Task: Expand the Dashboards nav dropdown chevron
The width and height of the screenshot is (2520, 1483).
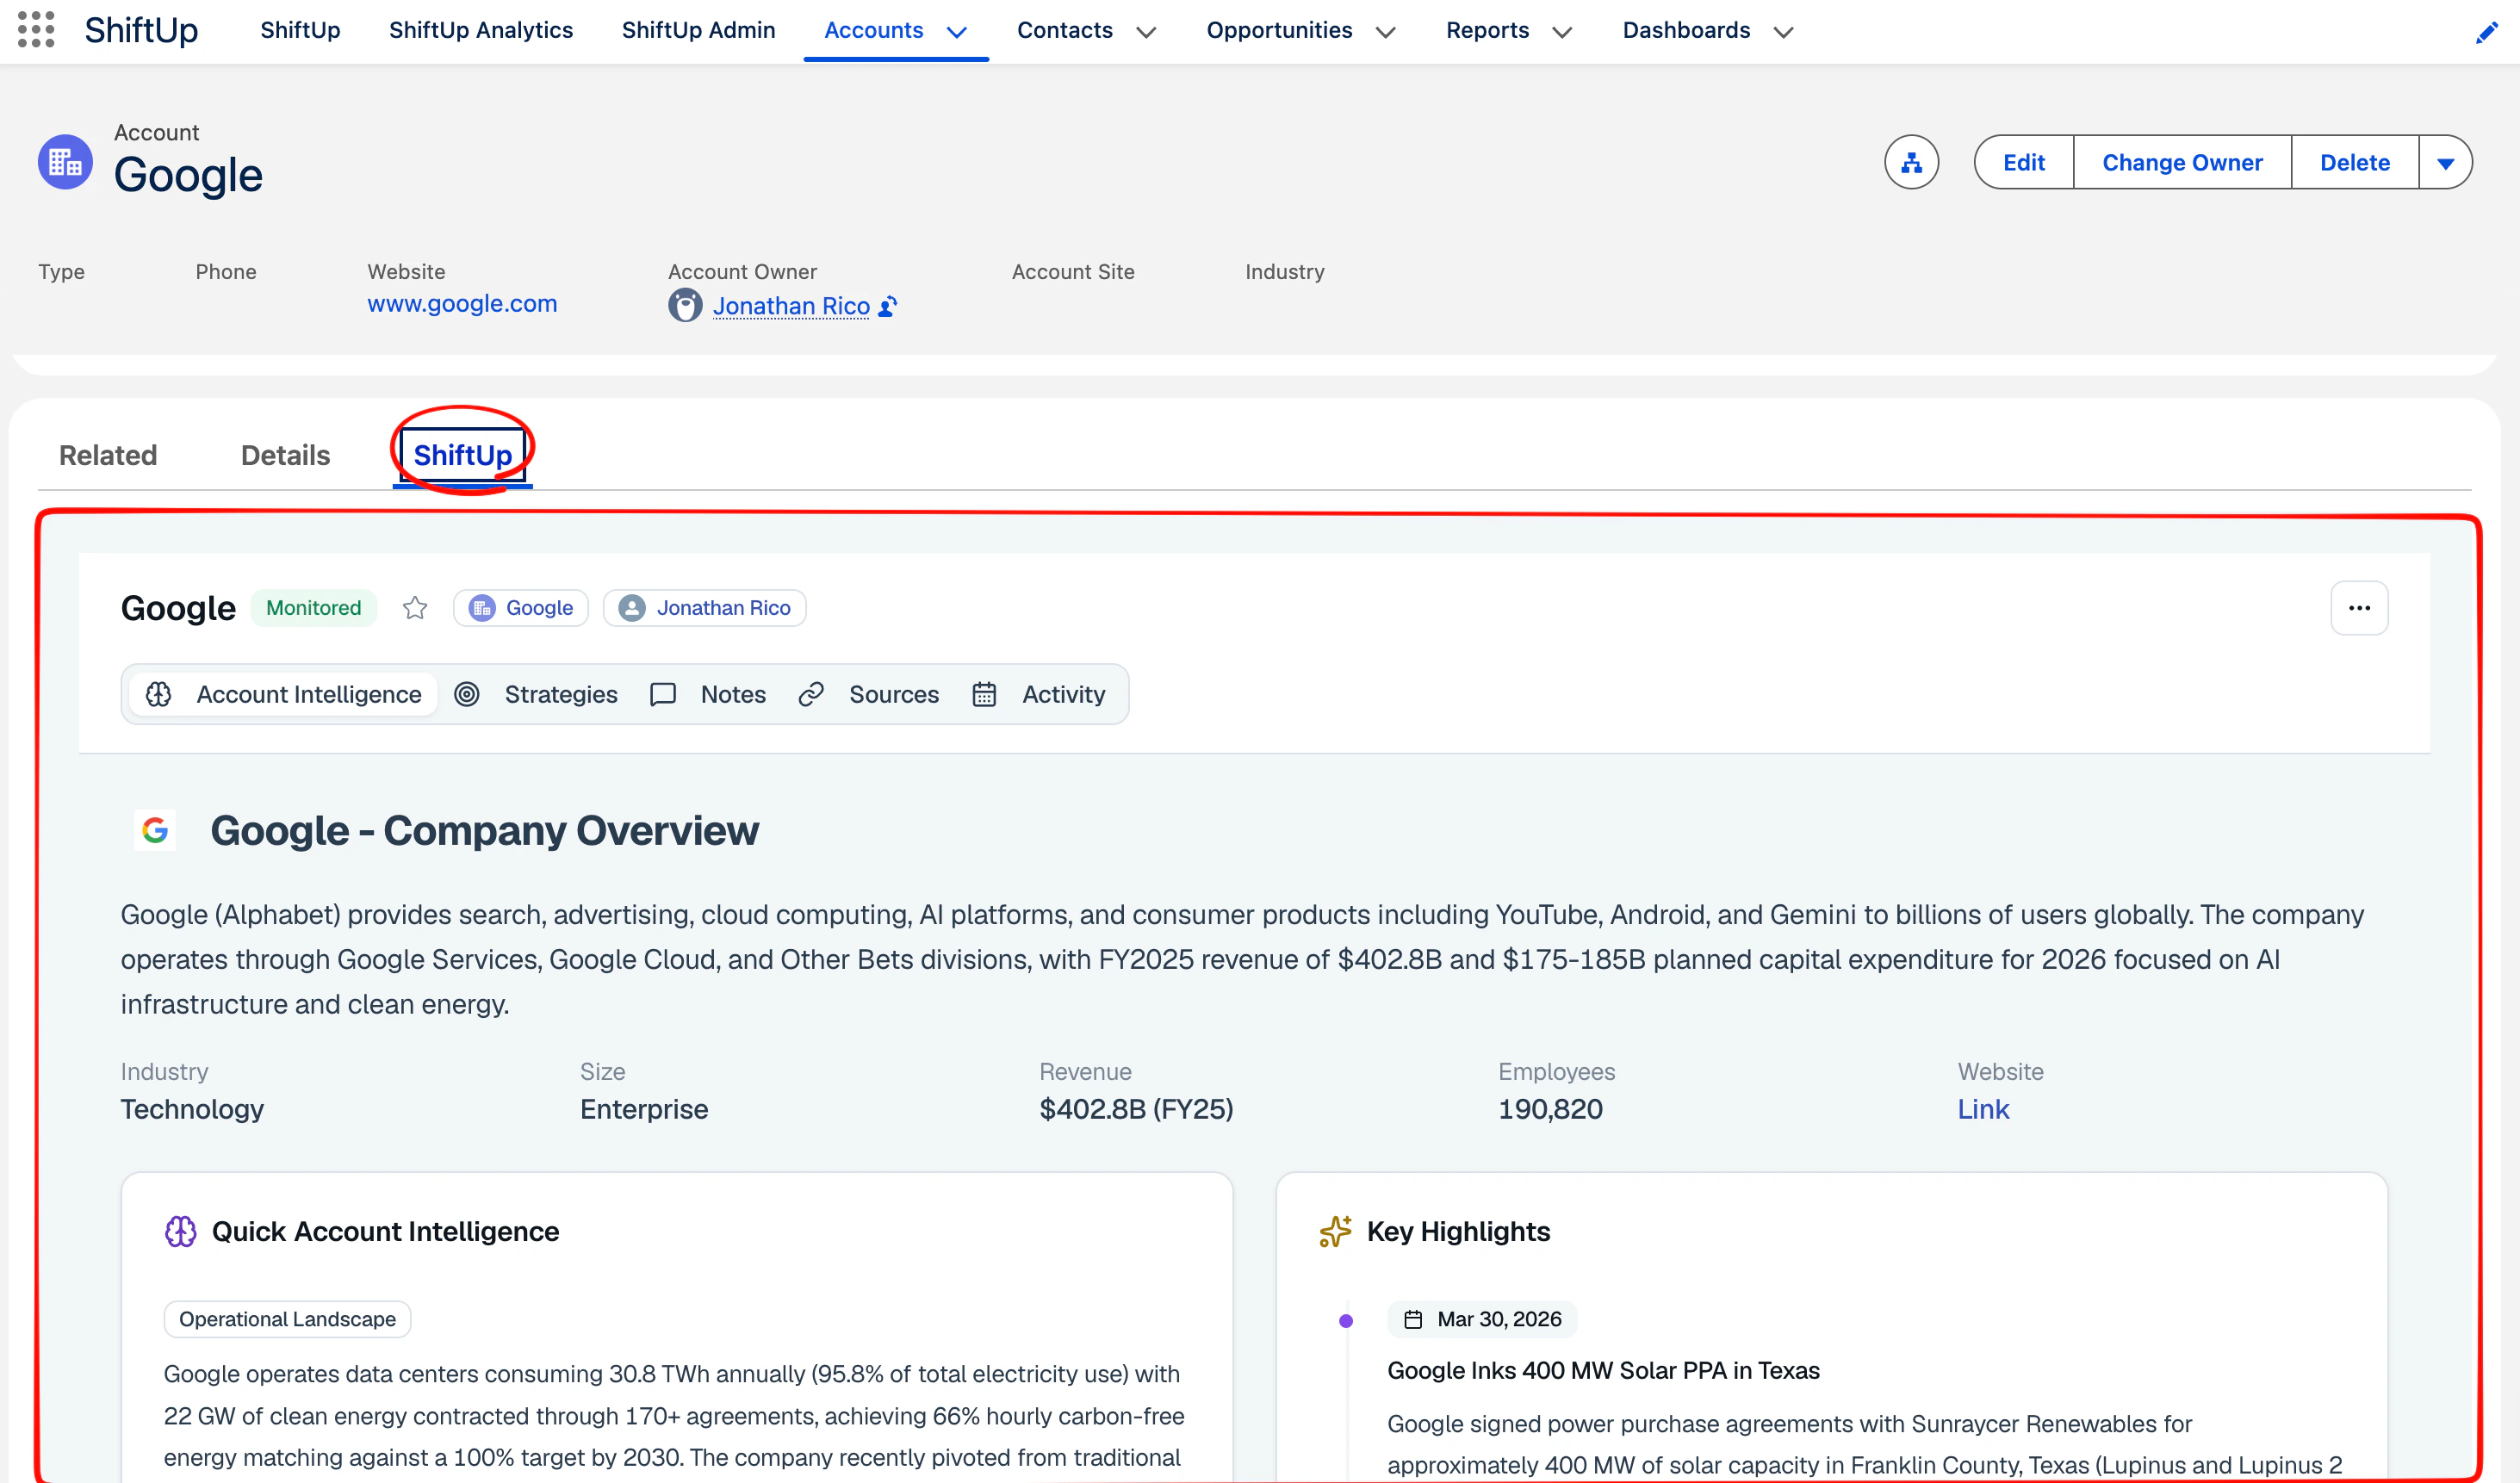Action: click(1783, 32)
